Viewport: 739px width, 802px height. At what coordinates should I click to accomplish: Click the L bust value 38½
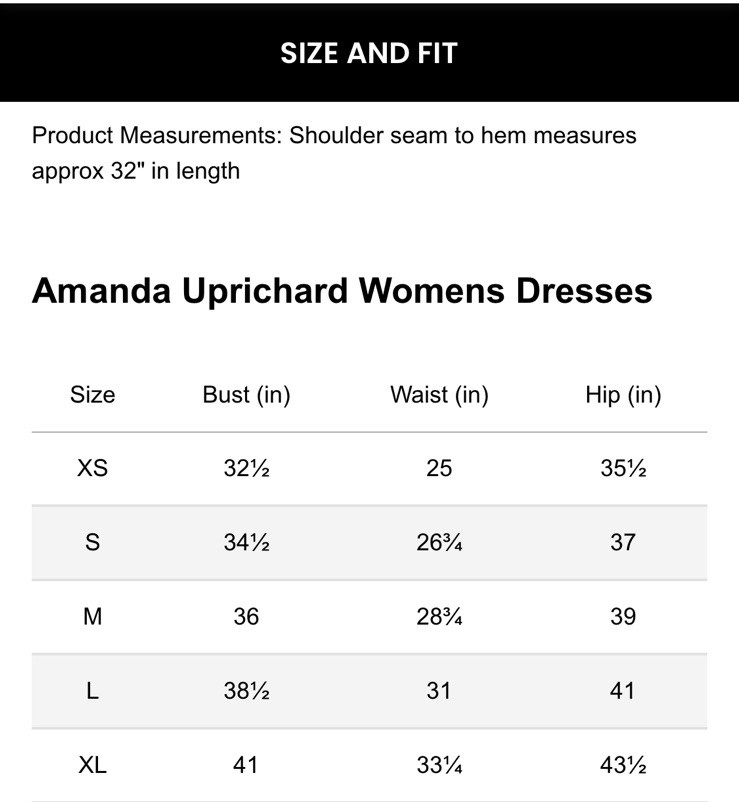point(246,690)
